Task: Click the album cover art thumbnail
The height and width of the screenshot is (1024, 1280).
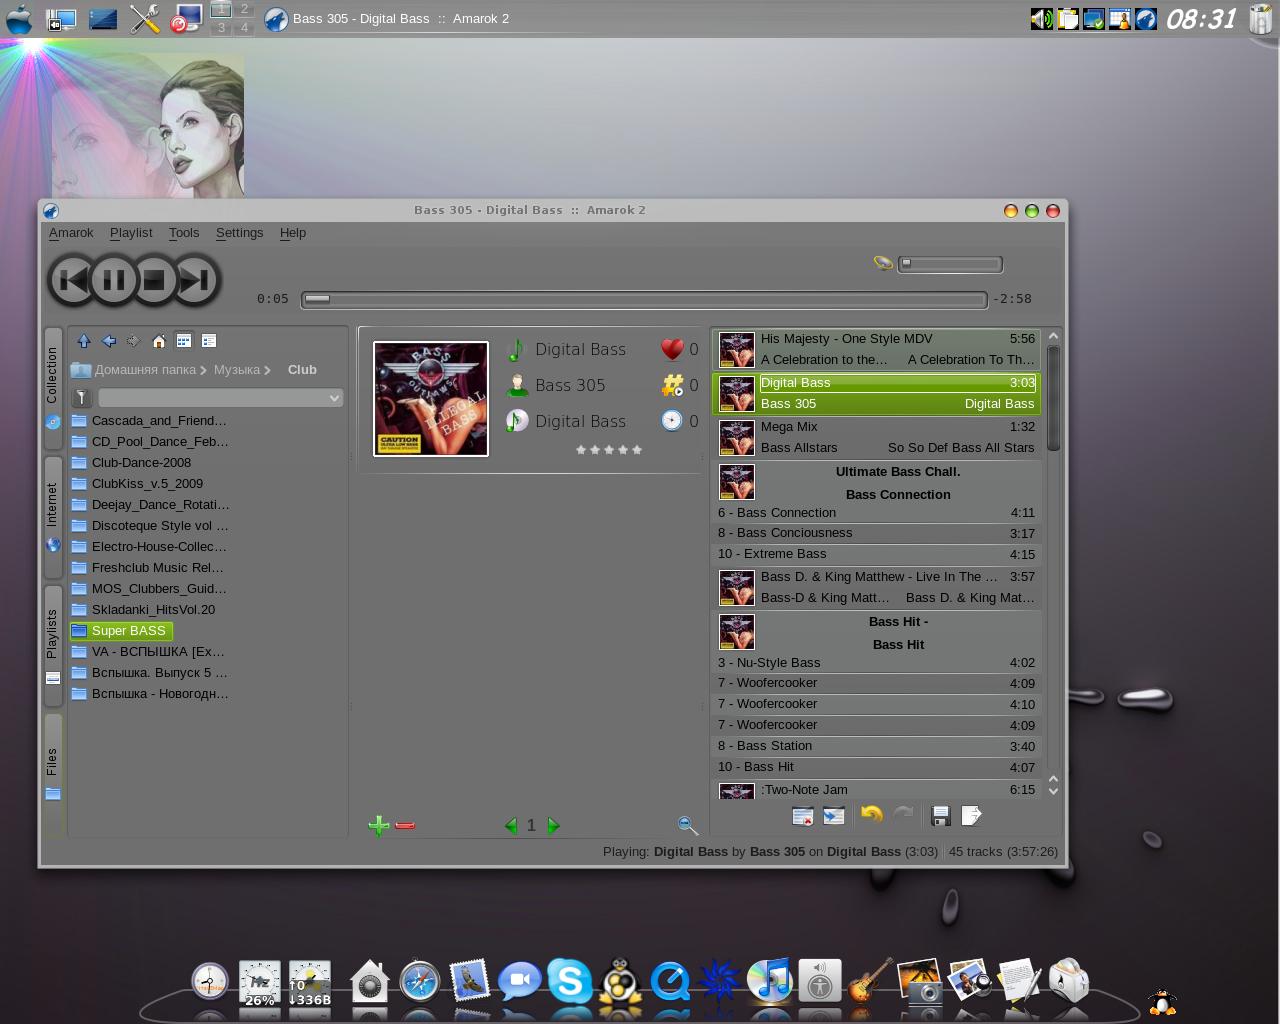Action: pos(431,399)
